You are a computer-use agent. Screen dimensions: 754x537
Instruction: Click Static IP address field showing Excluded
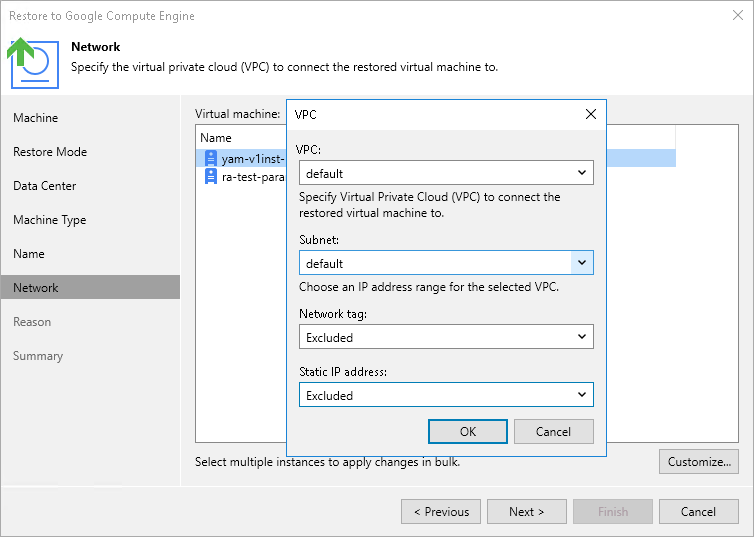coord(446,395)
